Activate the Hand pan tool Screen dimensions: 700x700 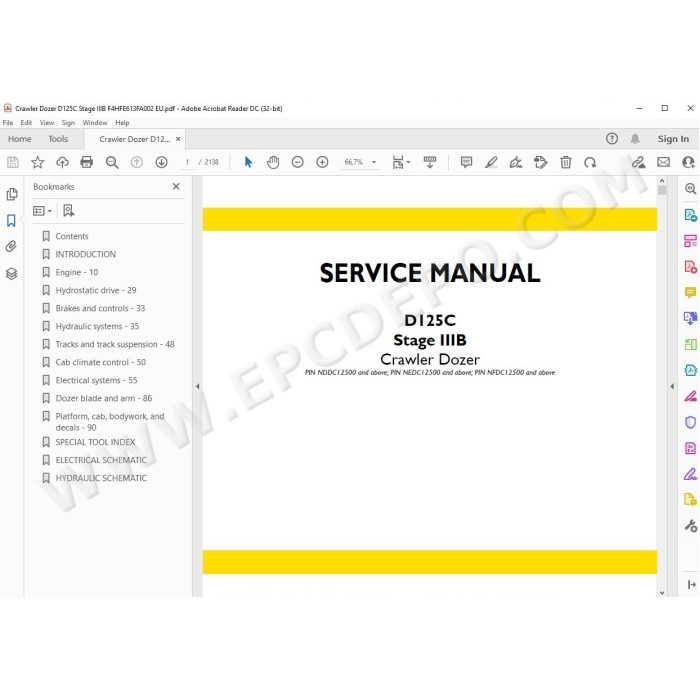[x=273, y=162]
